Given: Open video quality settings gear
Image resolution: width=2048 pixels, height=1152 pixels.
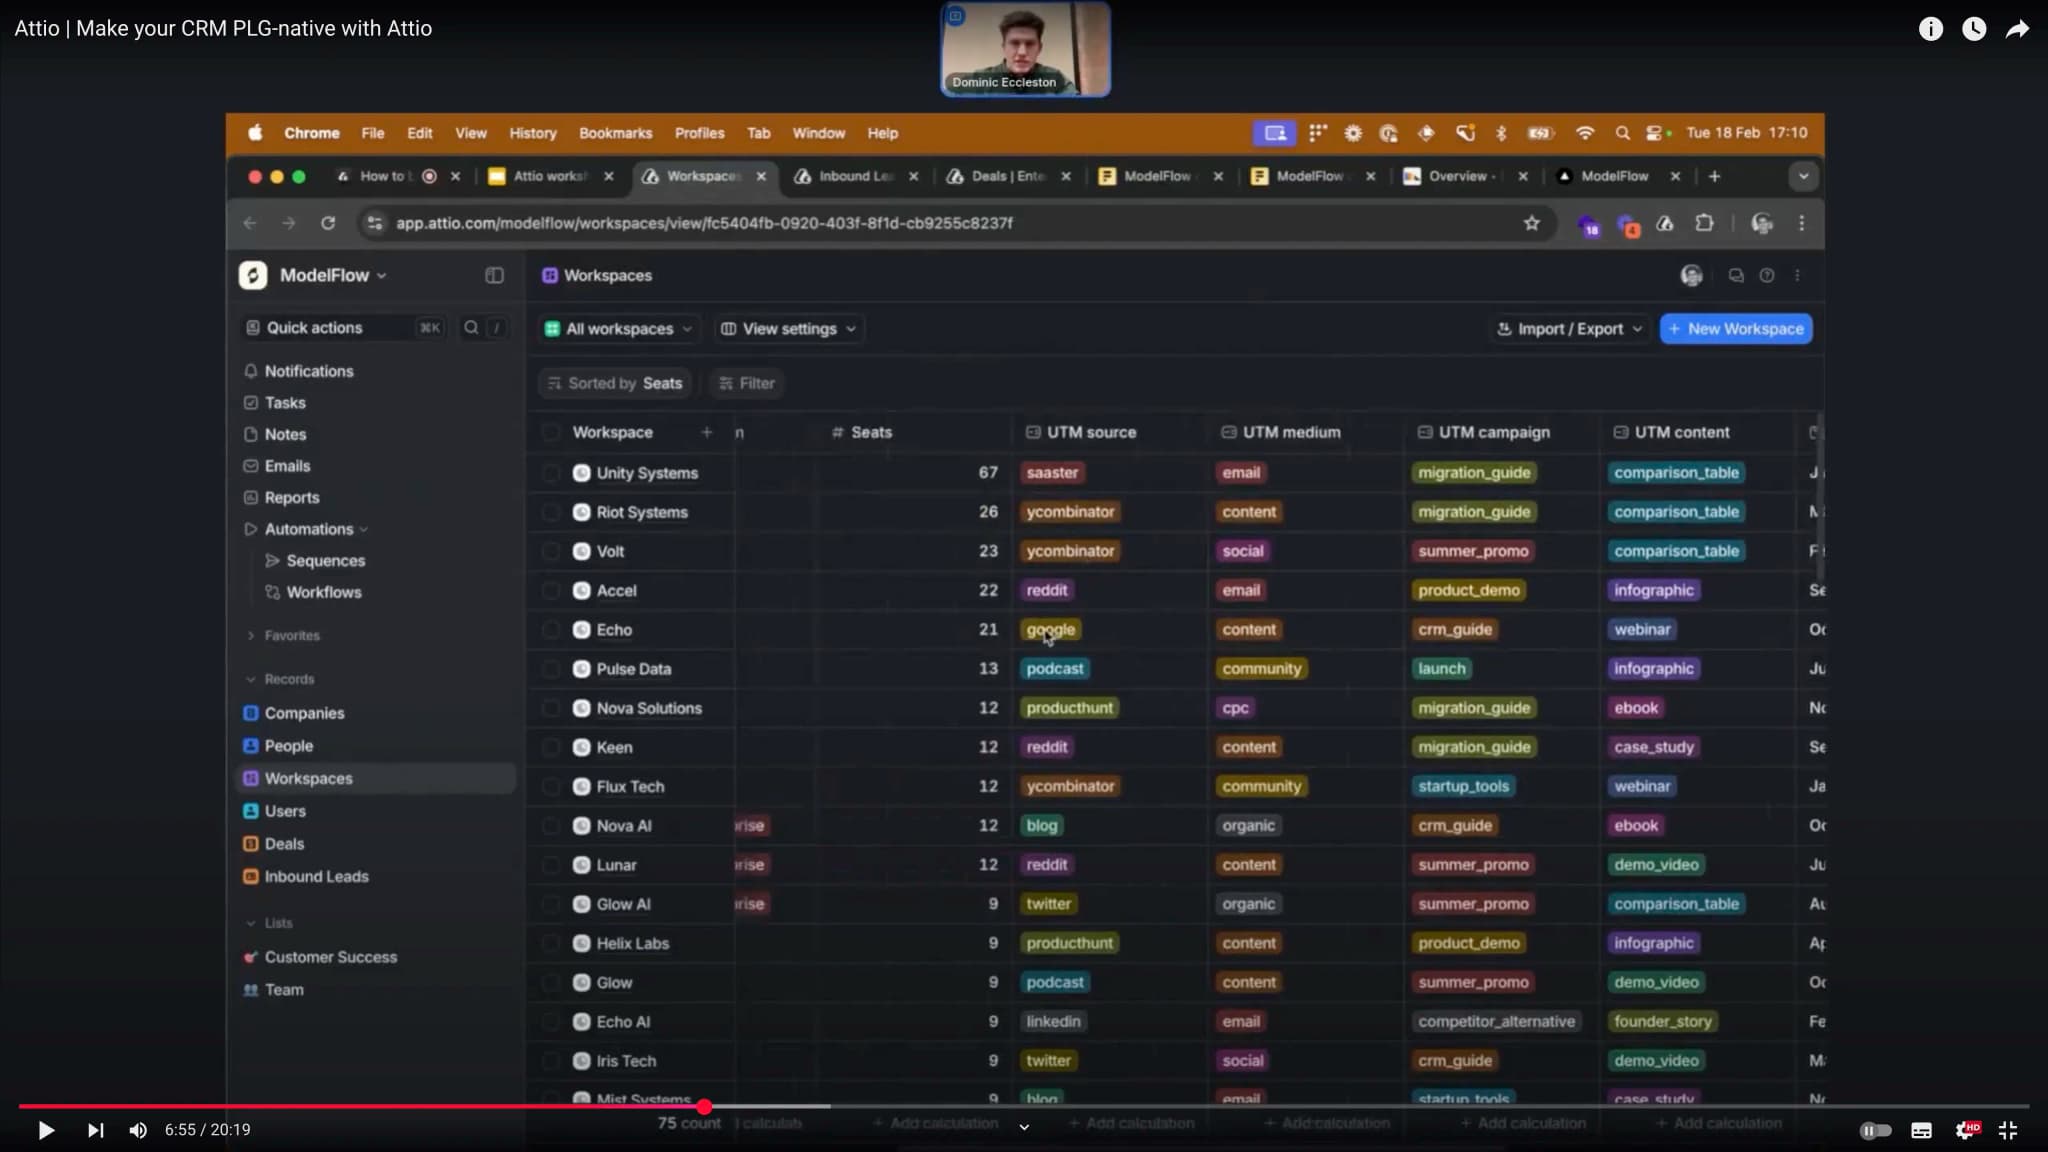Looking at the screenshot, I should pyautogui.click(x=1965, y=1130).
